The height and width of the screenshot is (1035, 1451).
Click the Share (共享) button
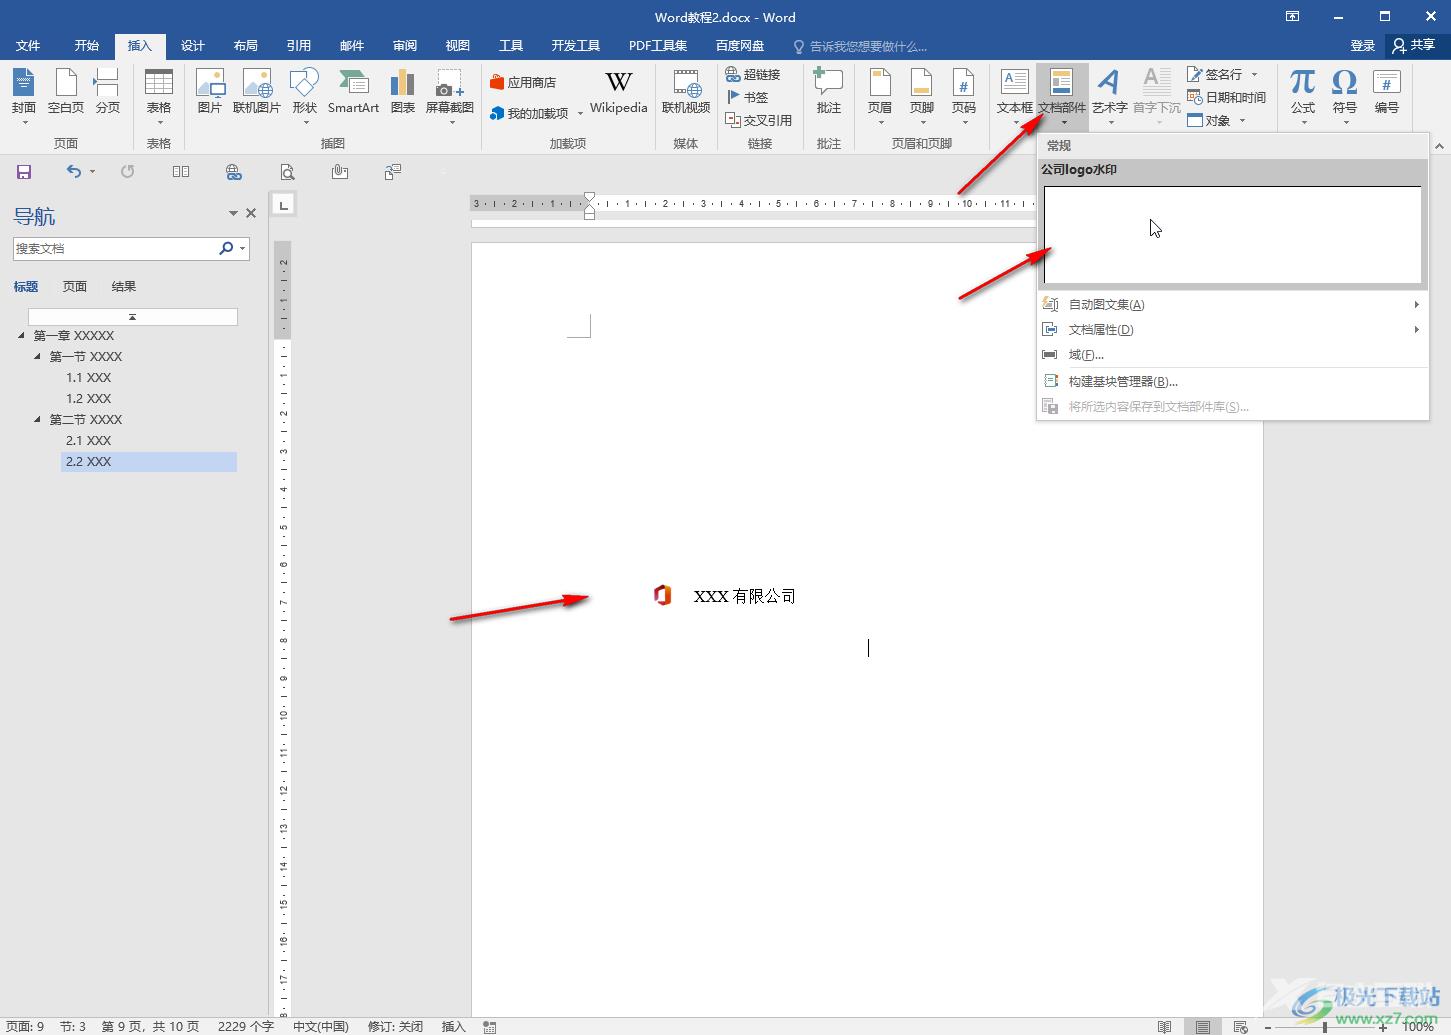(x=1414, y=46)
